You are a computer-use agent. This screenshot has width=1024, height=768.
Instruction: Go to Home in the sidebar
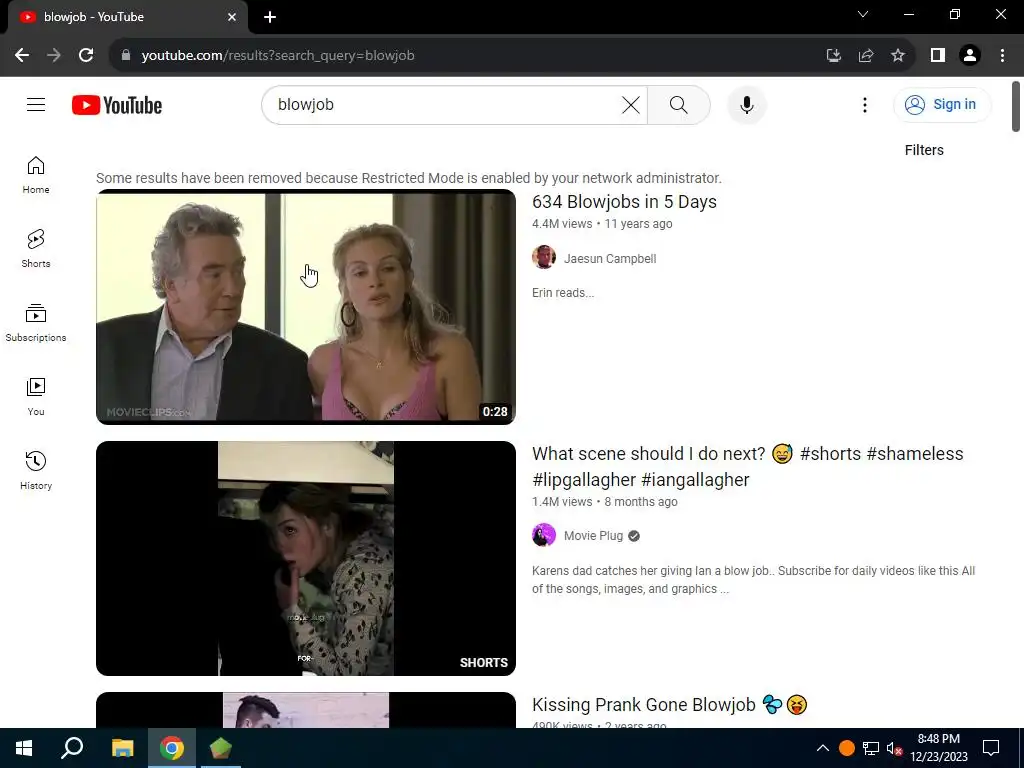(36, 175)
